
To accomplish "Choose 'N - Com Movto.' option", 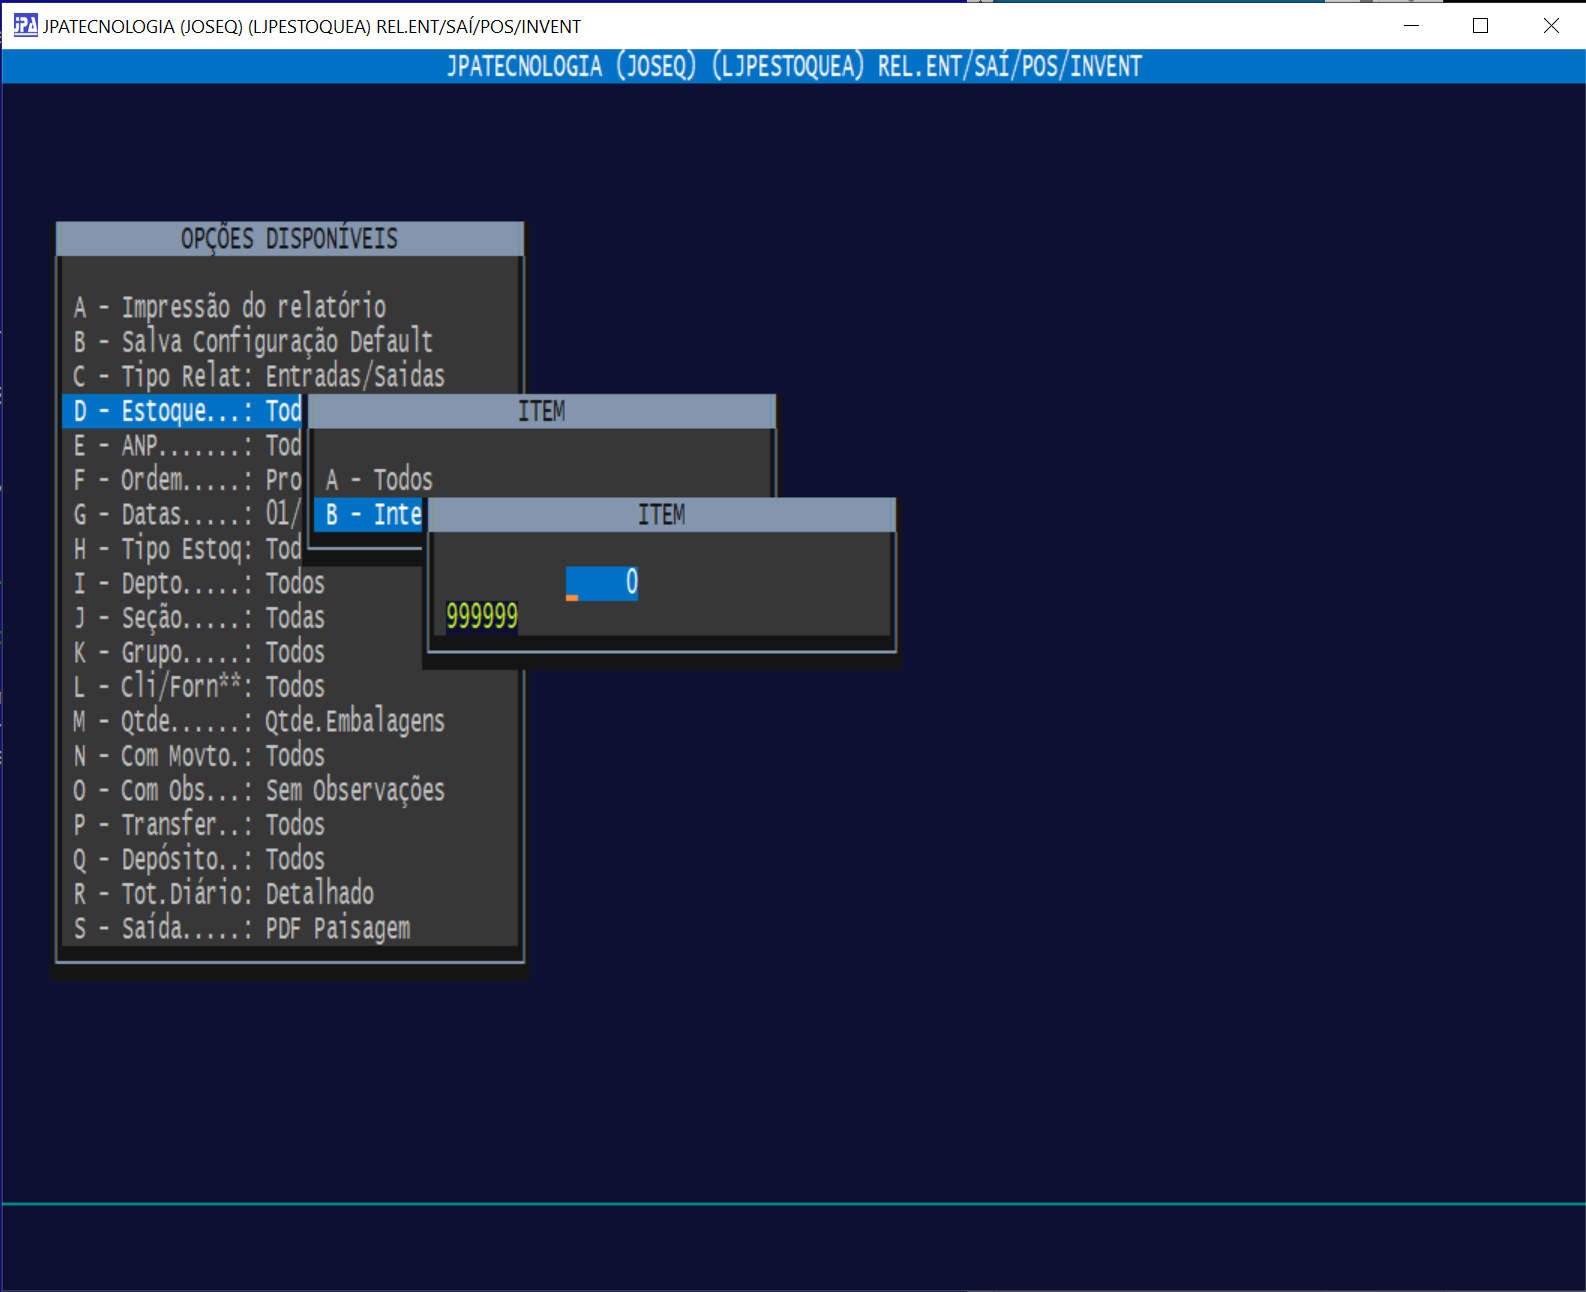I will click(x=198, y=756).
